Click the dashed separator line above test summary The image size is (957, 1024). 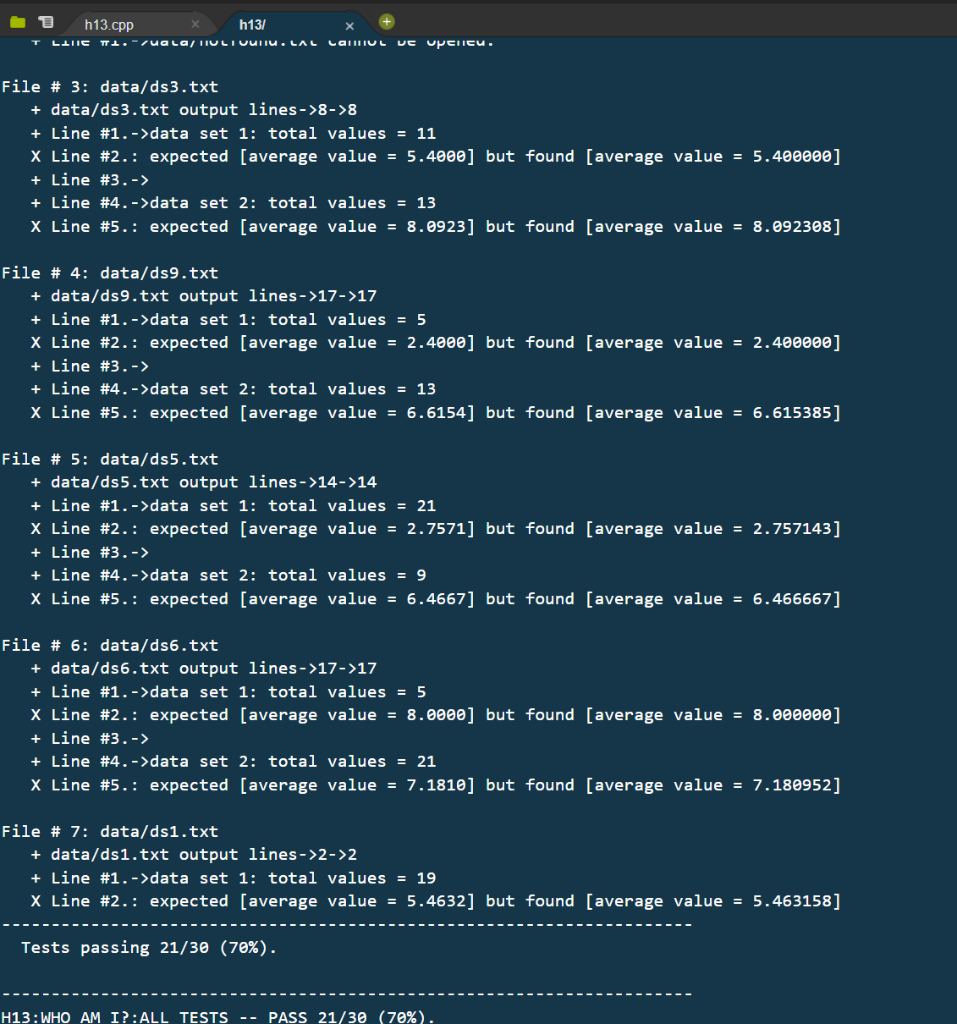[x=345, y=924]
